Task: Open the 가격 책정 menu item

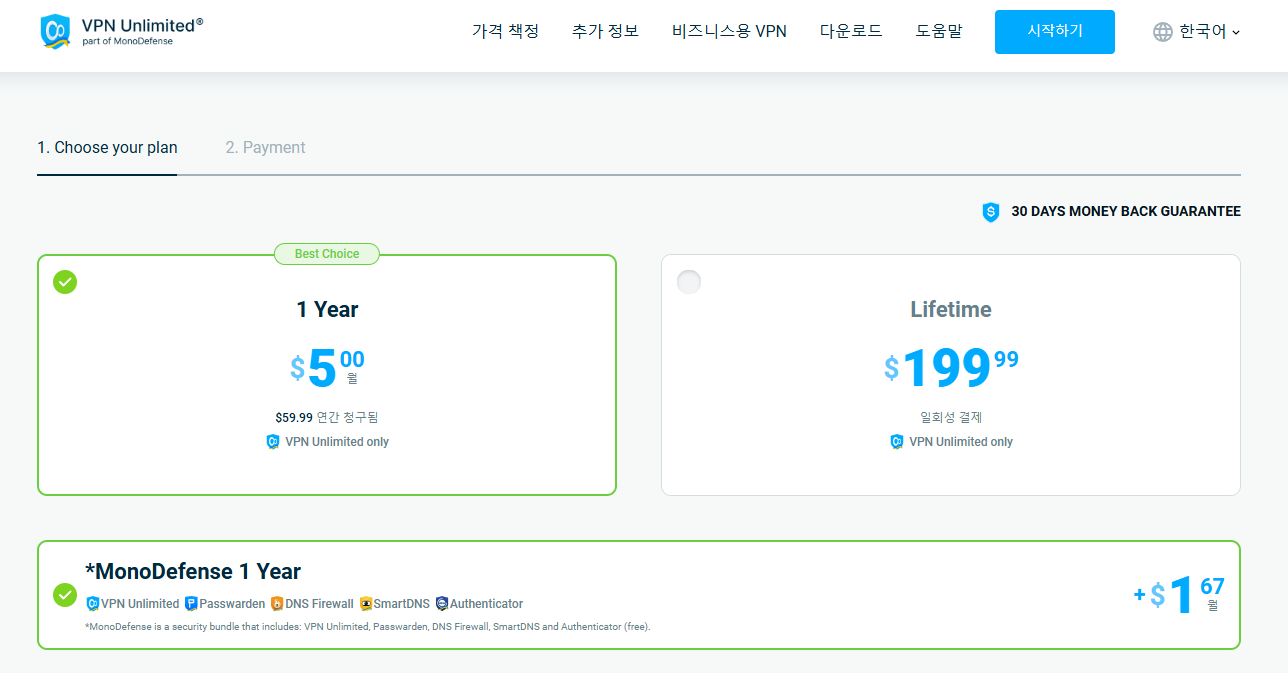Action: [505, 31]
